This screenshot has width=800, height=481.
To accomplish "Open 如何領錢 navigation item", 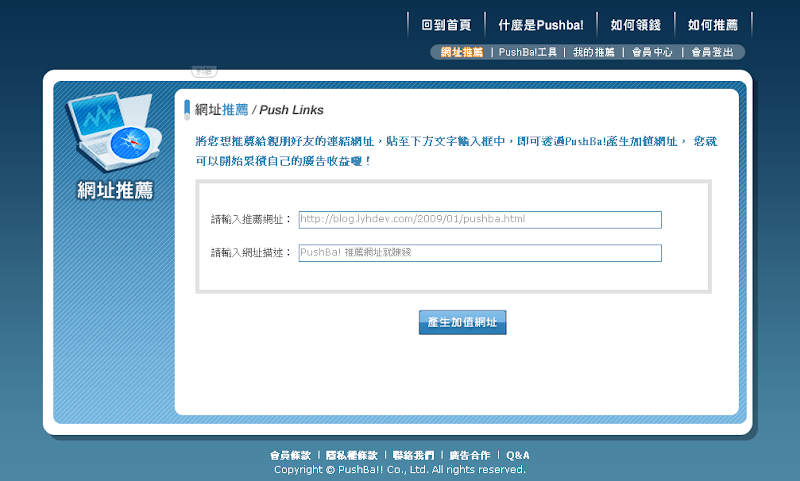I will [x=635, y=25].
